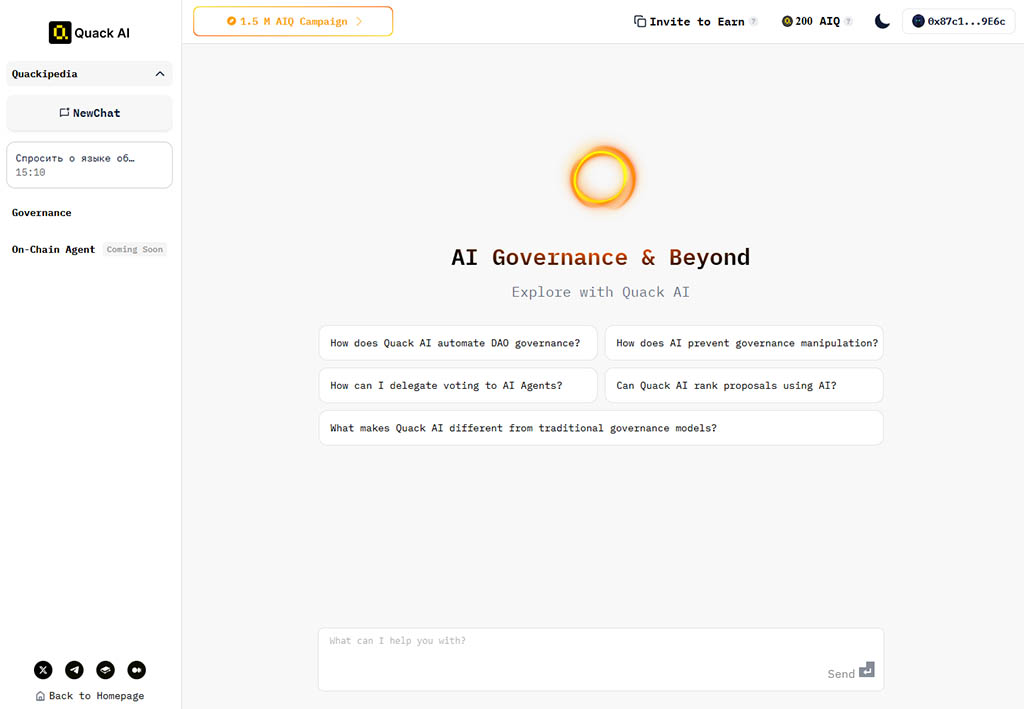Click the NewChat message icon
Screen dimensions: 1024x709
coord(64,113)
